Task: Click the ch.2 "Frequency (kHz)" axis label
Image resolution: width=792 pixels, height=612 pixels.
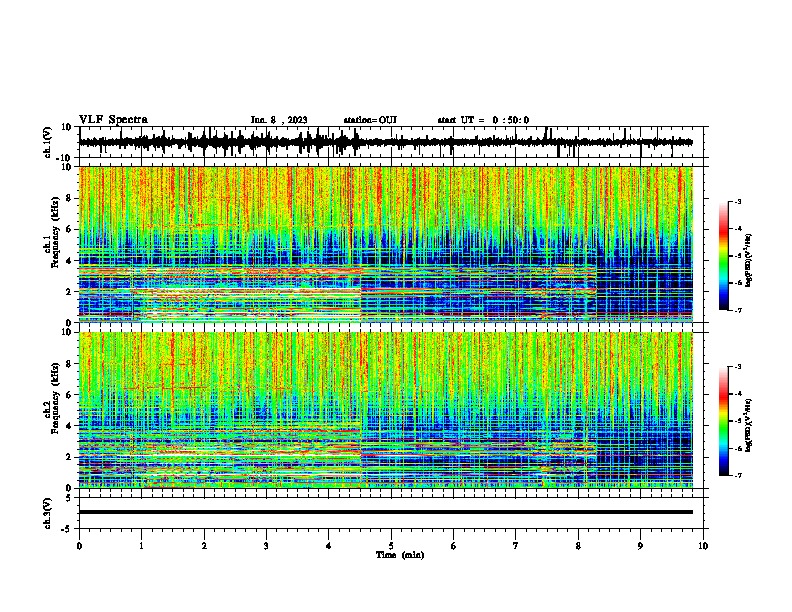Action: pos(55,398)
